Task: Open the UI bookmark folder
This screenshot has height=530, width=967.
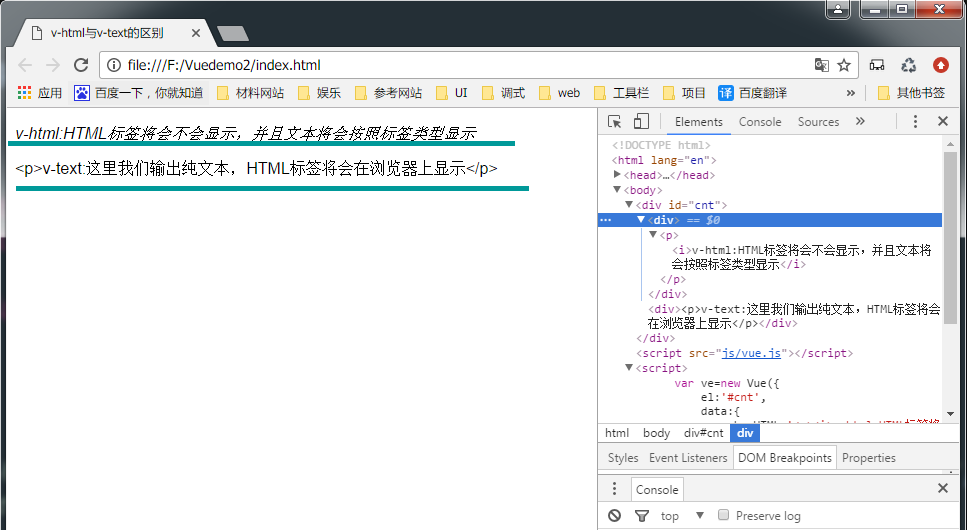Action: [x=452, y=93]
